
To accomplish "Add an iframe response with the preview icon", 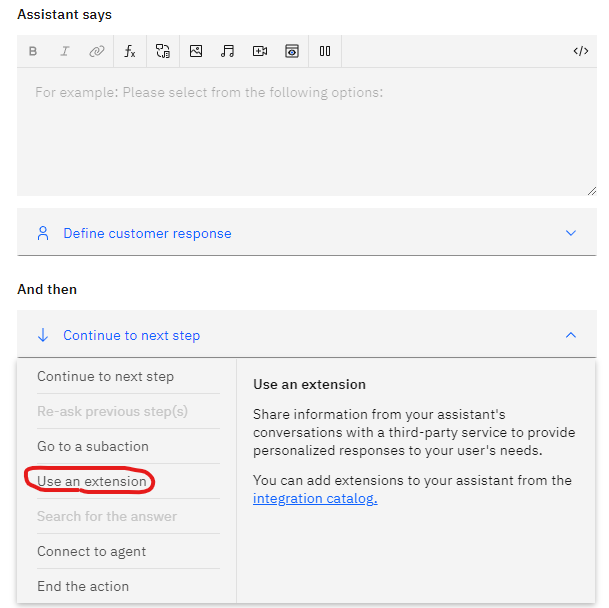I will 292,51.
